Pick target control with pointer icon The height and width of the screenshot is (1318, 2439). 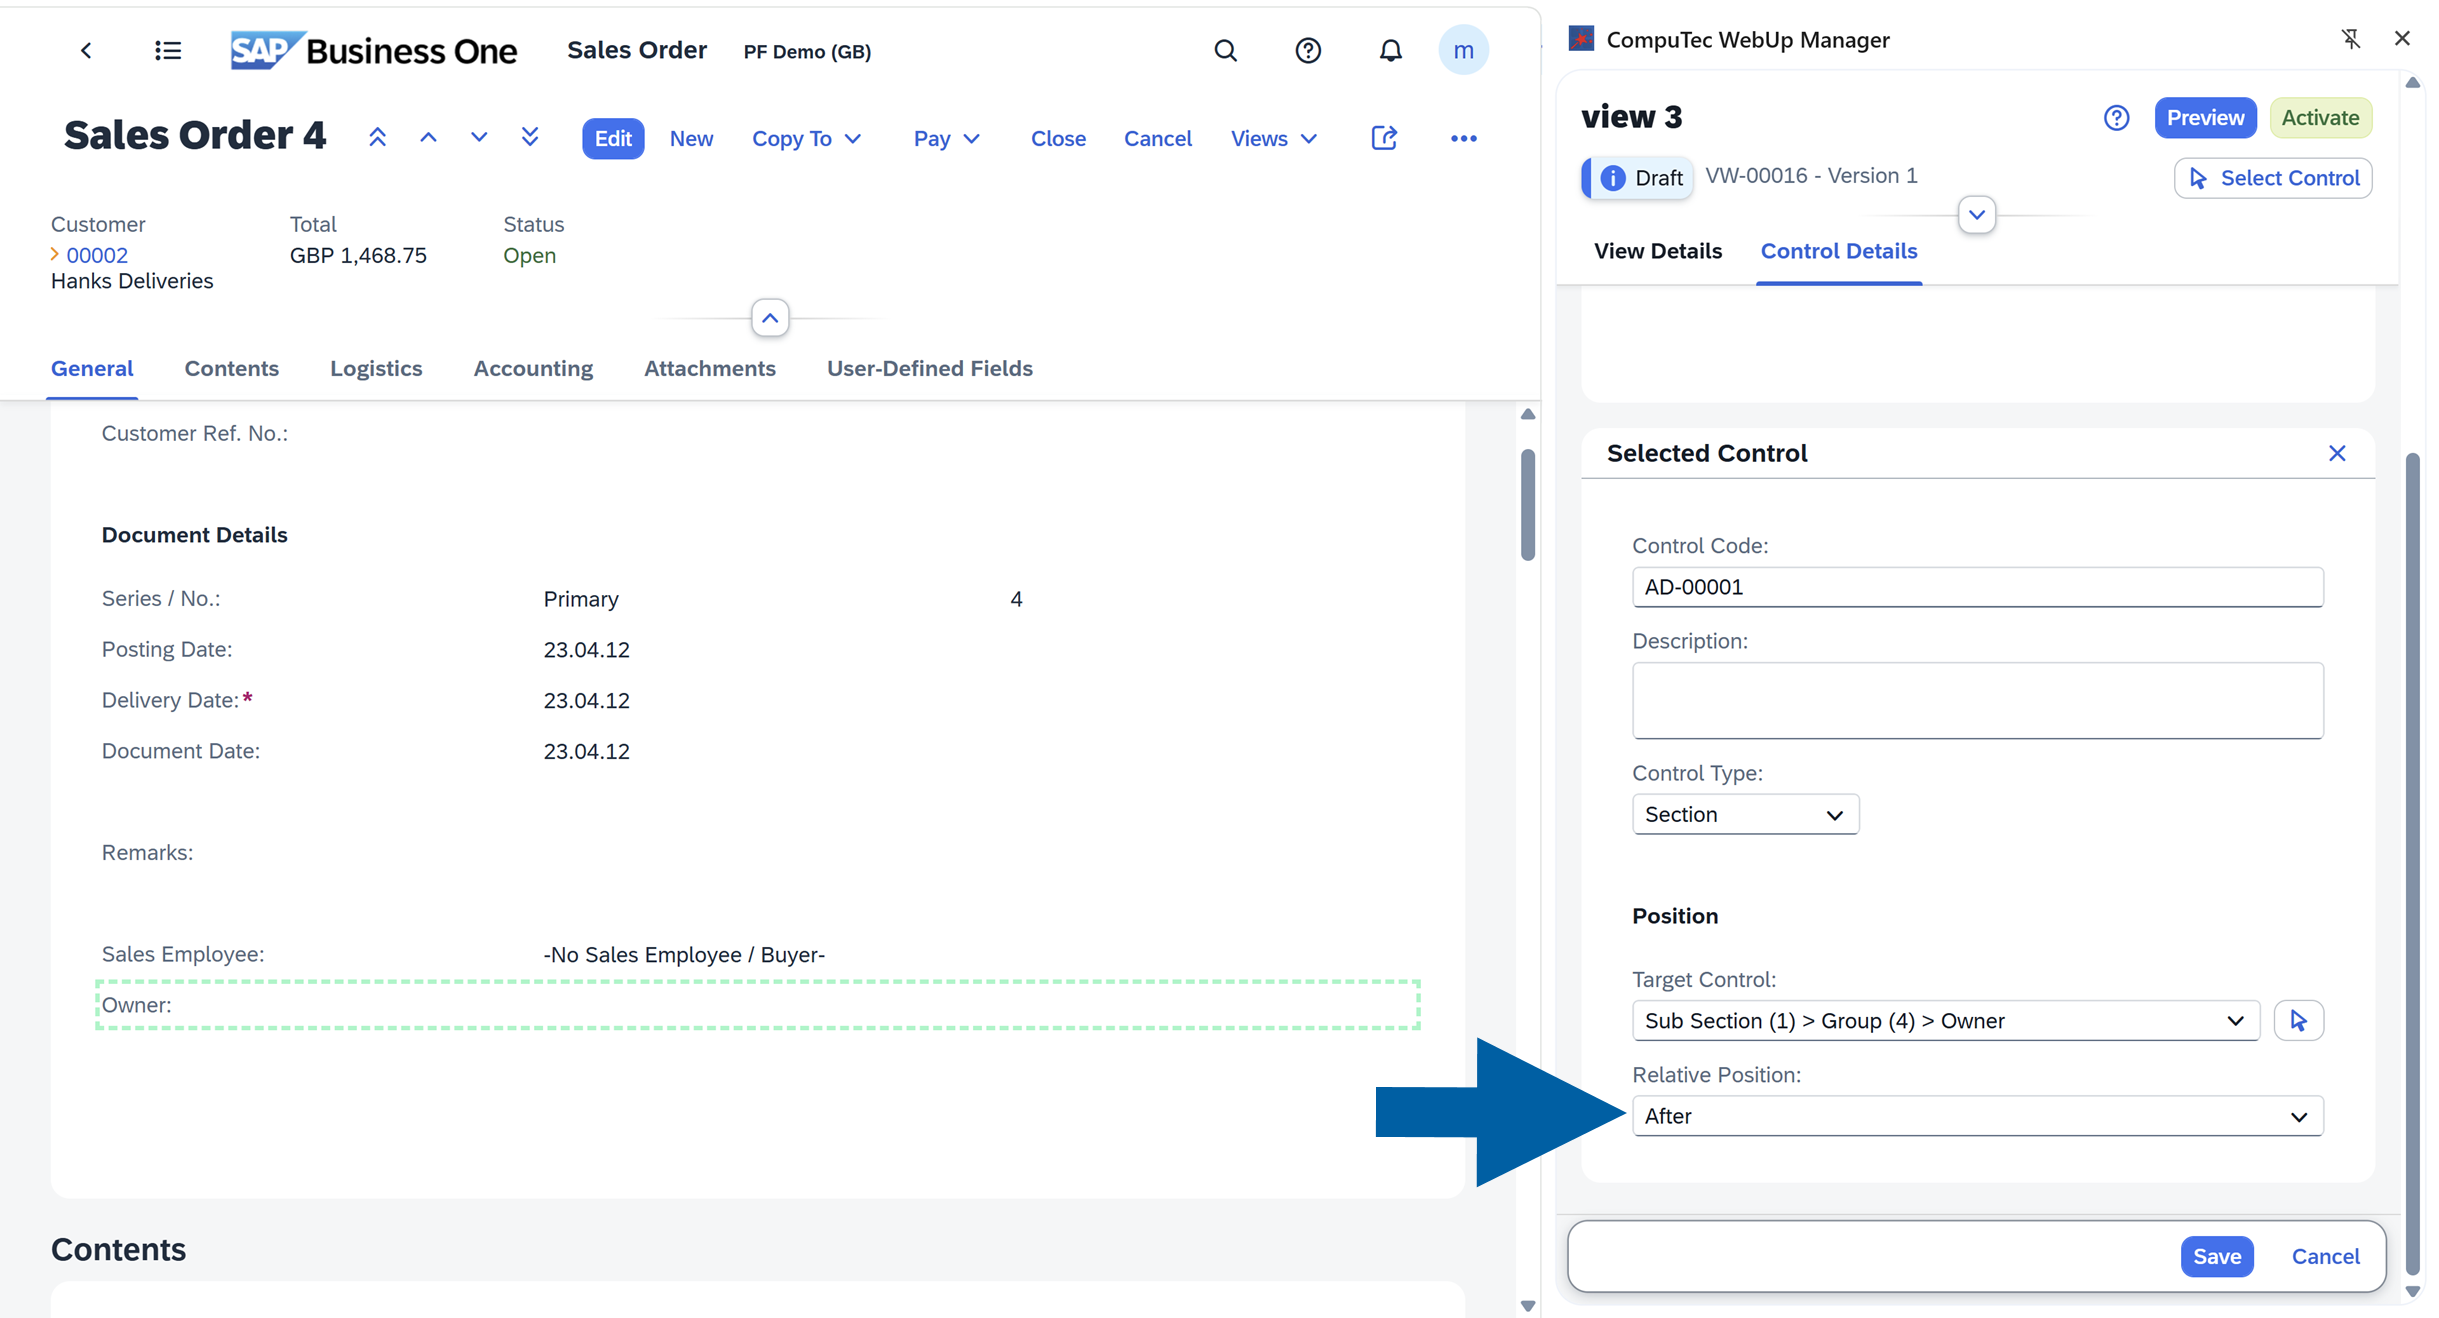pyautogui.click(x=2298, y=1021)
